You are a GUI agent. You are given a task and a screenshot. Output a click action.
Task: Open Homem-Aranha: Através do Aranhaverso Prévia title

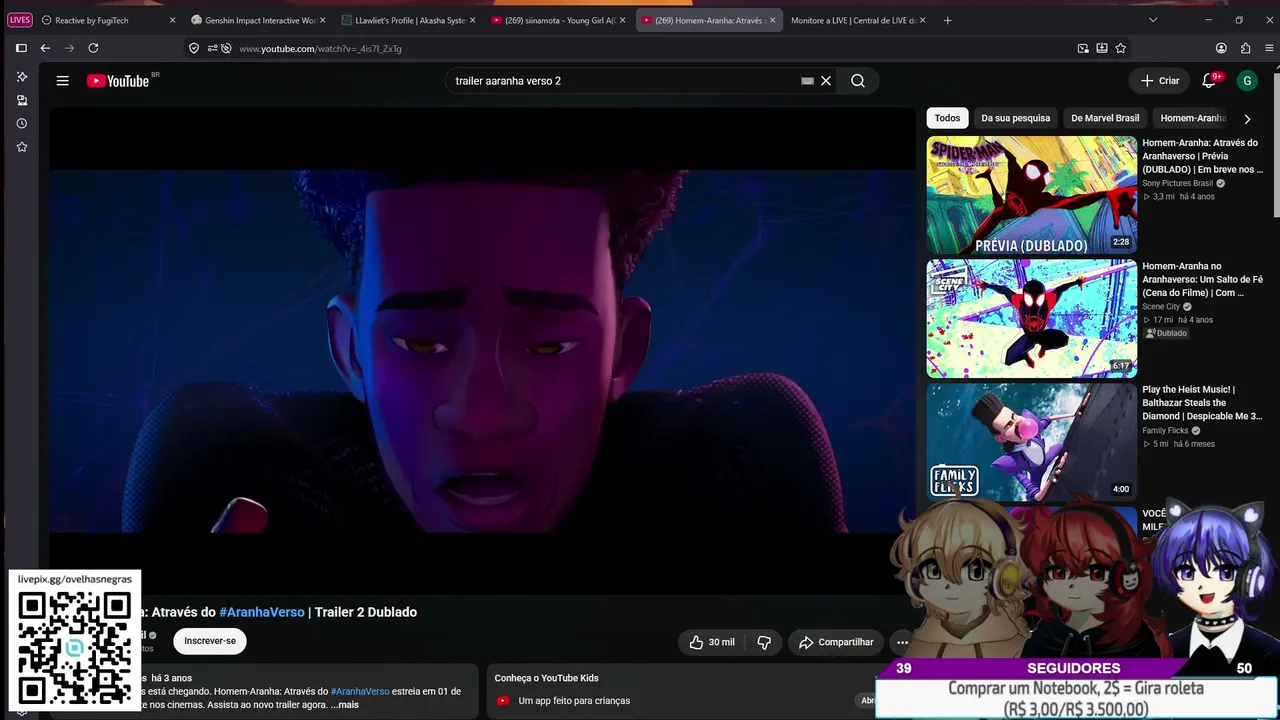coord(1202,156)
